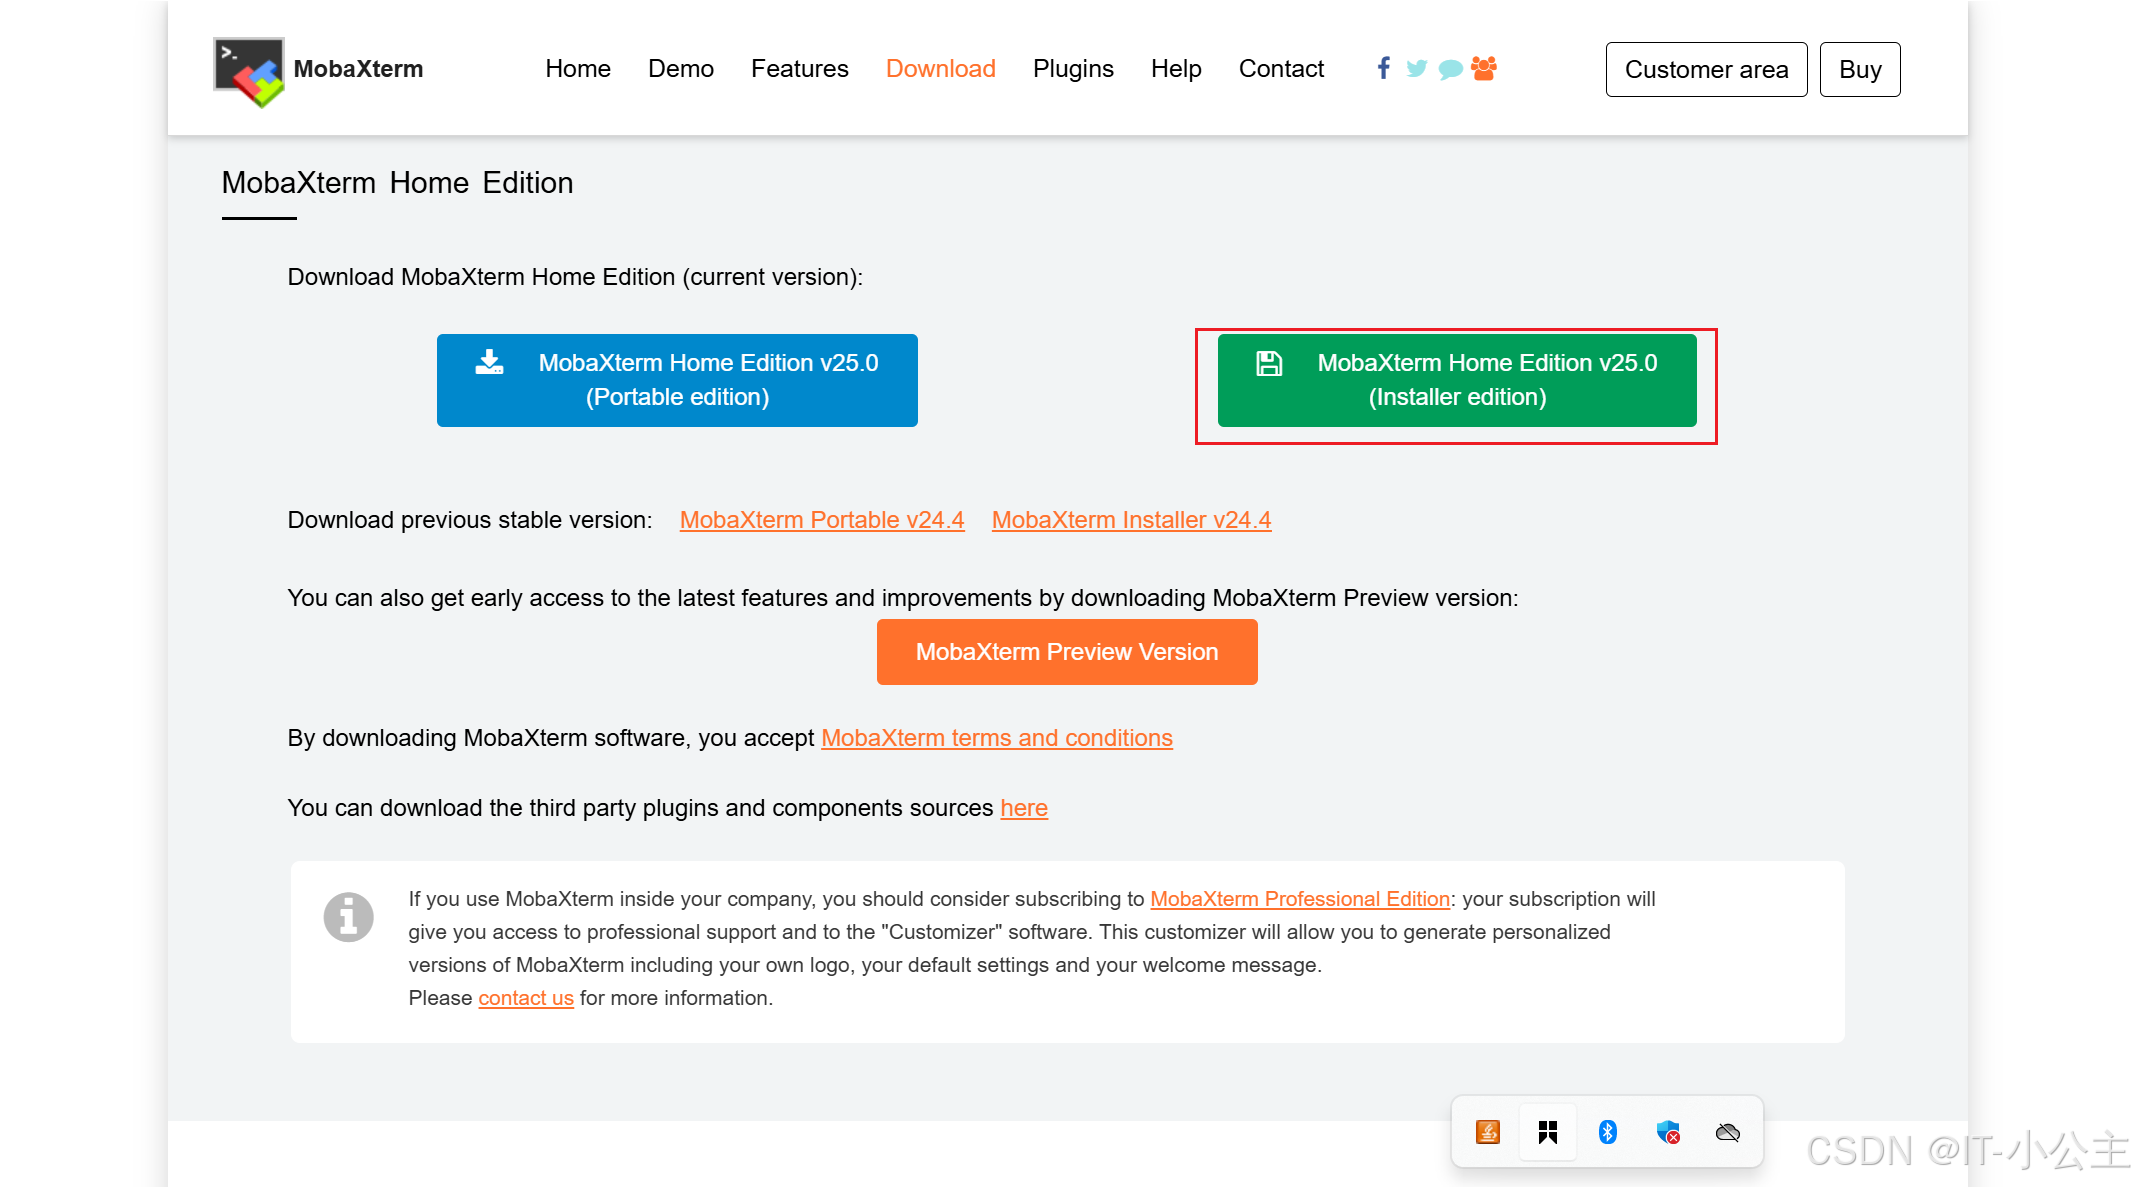Open the Customer area button

[1705, 69]
